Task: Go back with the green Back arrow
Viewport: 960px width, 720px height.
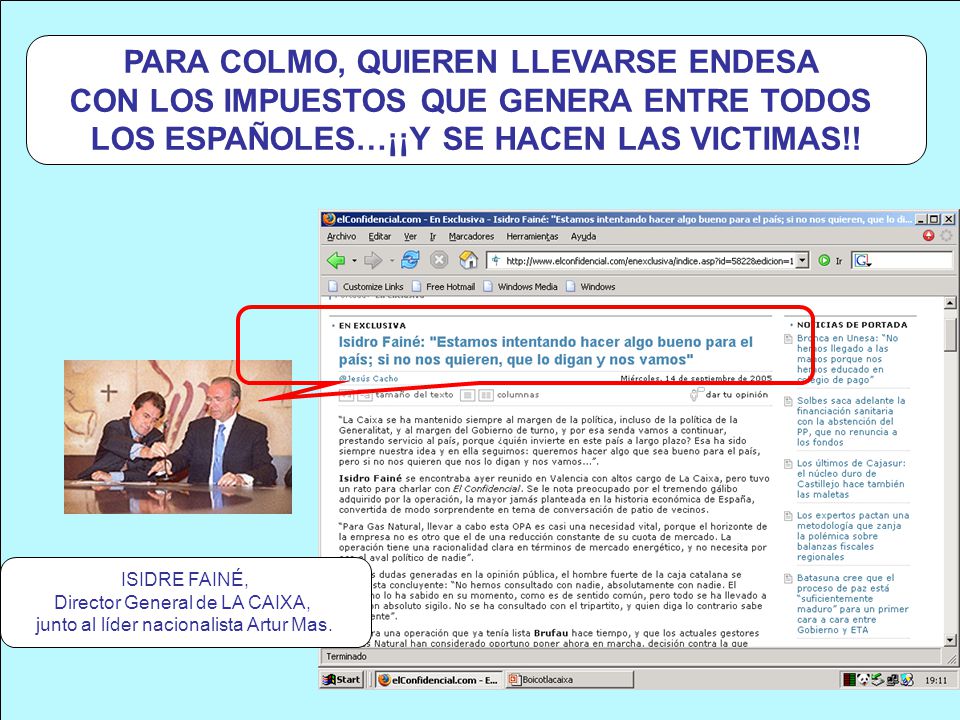Action: tap(336, 261)
